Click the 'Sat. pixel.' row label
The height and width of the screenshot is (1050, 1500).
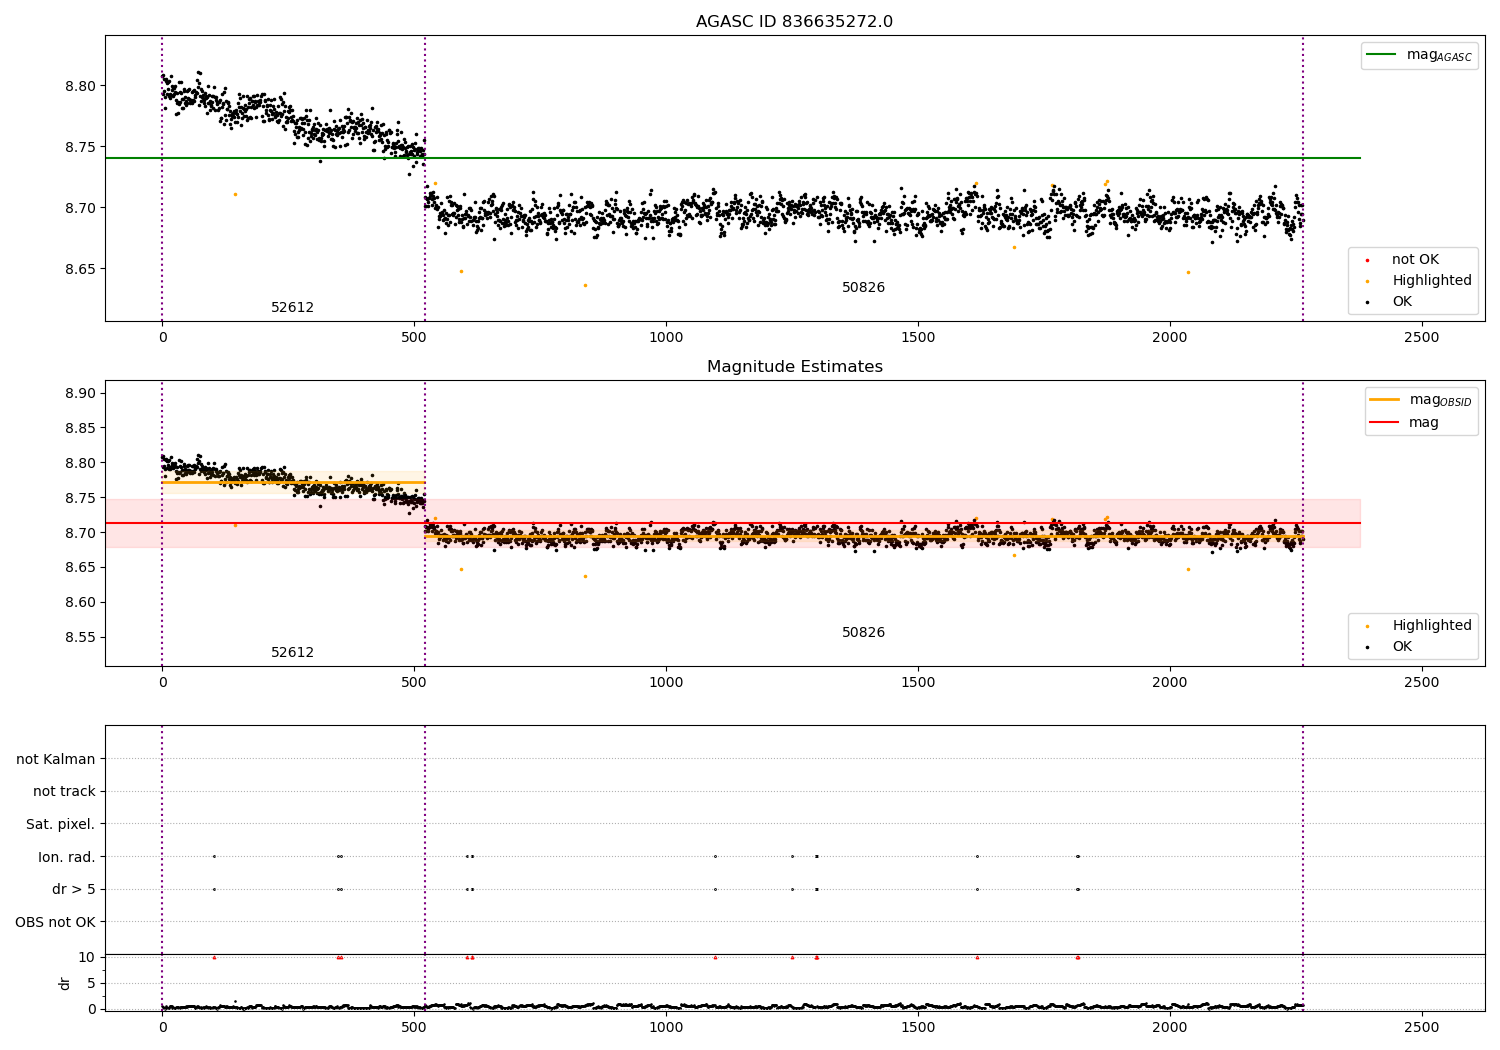tap(61, 825)
